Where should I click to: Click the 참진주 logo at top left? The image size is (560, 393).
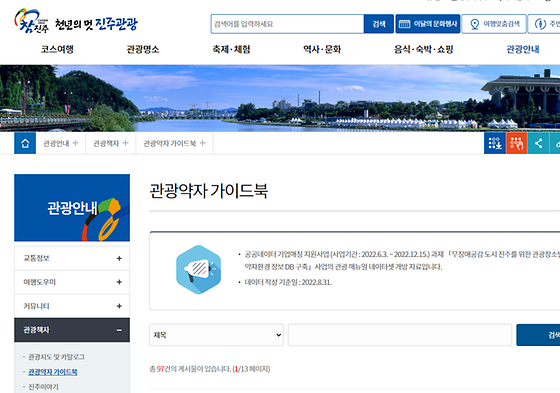31,21
